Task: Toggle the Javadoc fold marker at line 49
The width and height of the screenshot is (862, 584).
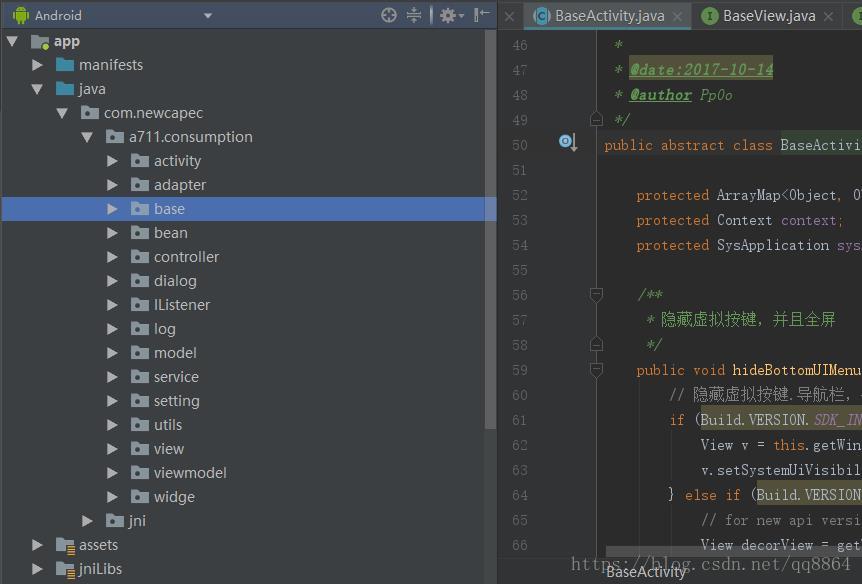Action: [596, 119]
